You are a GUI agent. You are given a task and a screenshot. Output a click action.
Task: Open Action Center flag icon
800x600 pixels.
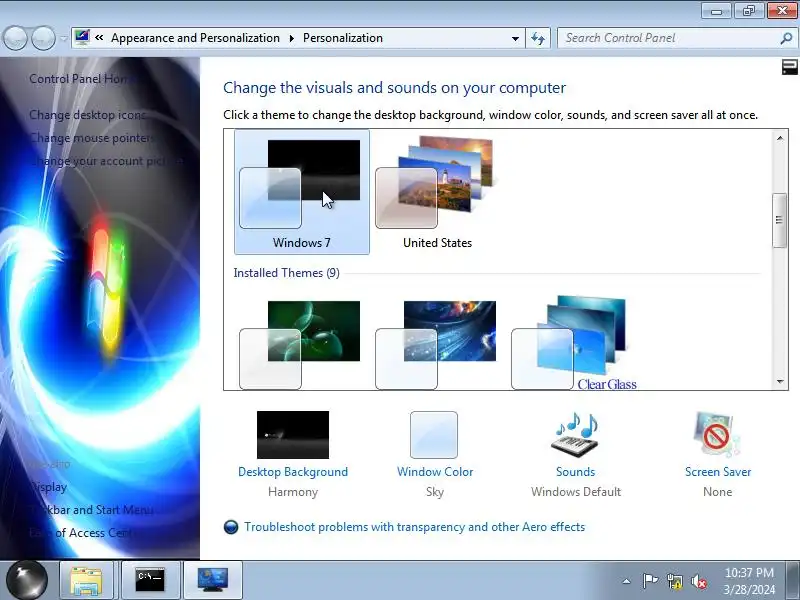point(649,581)
